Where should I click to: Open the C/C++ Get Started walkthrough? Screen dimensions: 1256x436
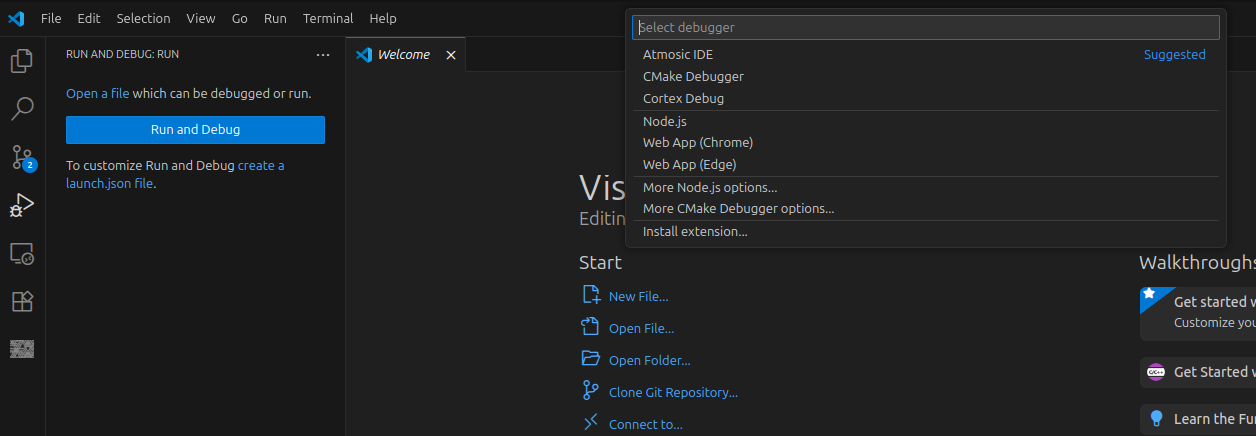click(x=1198, y=372)
